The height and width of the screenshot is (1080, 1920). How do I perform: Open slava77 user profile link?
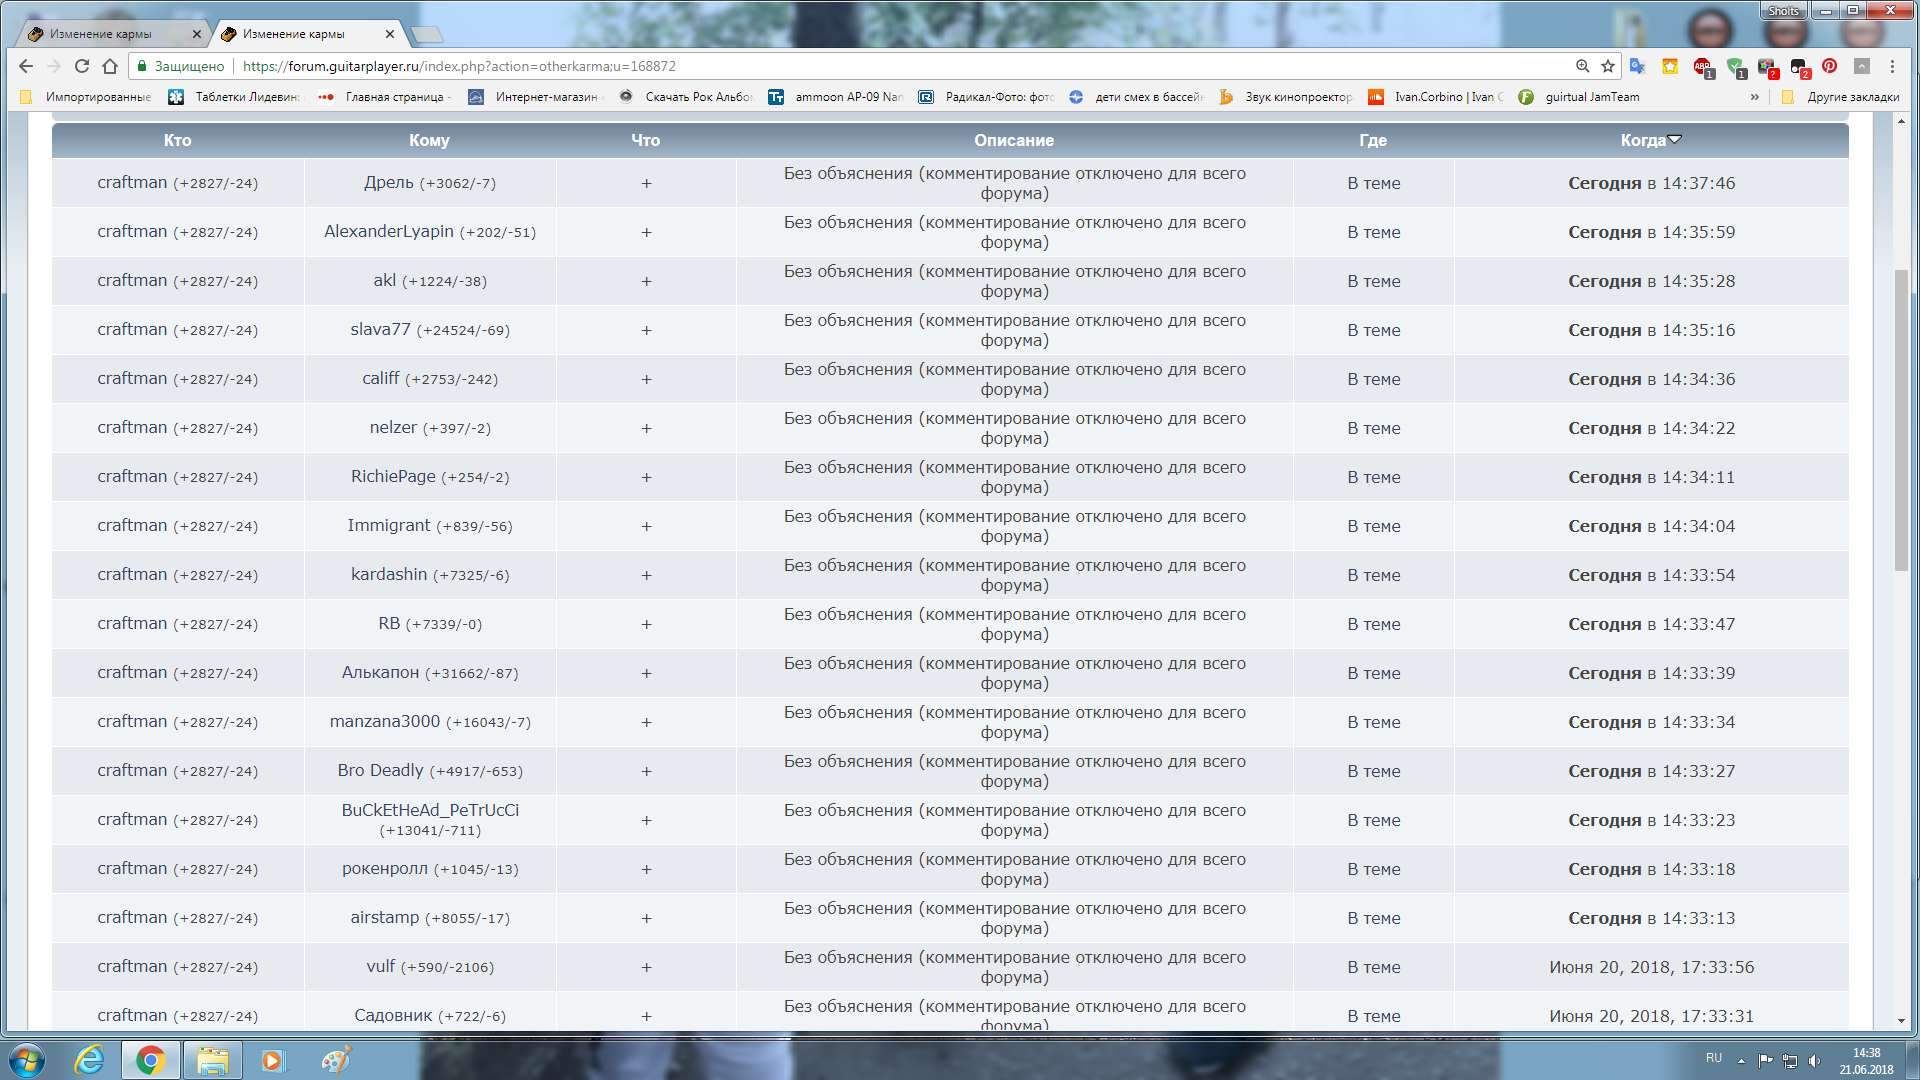pyautogui.click(x=380, y=329)
